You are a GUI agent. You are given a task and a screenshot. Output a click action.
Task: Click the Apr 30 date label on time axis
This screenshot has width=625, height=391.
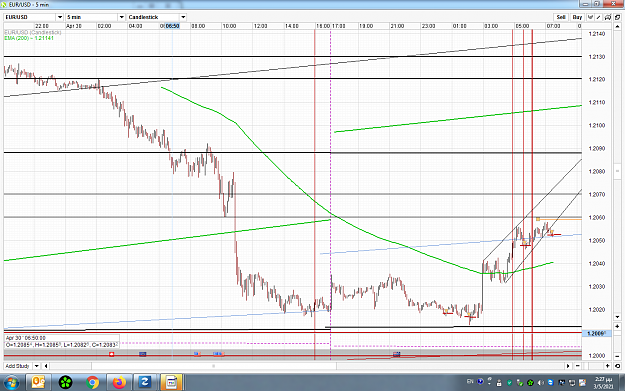pos(74,26)
